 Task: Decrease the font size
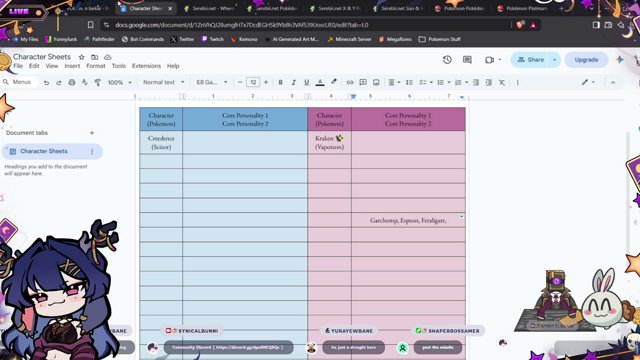(x=240, y=82)
